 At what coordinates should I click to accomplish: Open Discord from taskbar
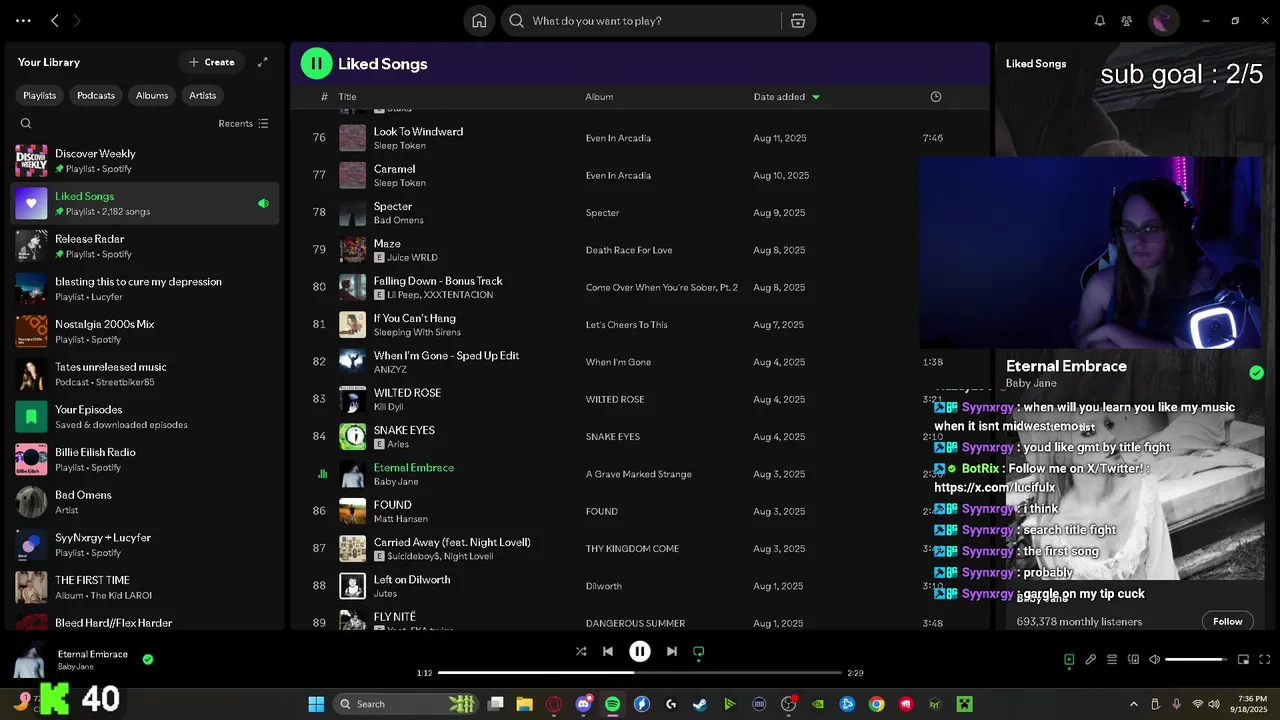pos(583,704)
